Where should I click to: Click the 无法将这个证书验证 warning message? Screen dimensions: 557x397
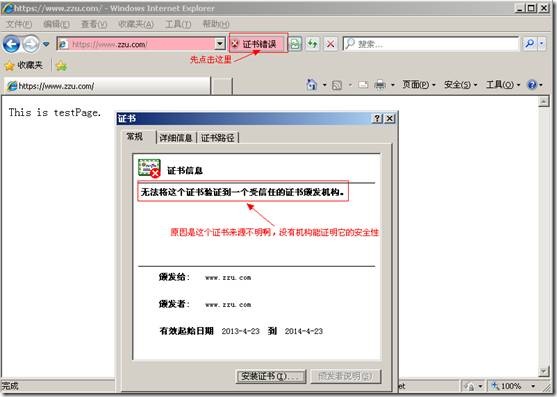pyautogui.click(x=243, y=192)
